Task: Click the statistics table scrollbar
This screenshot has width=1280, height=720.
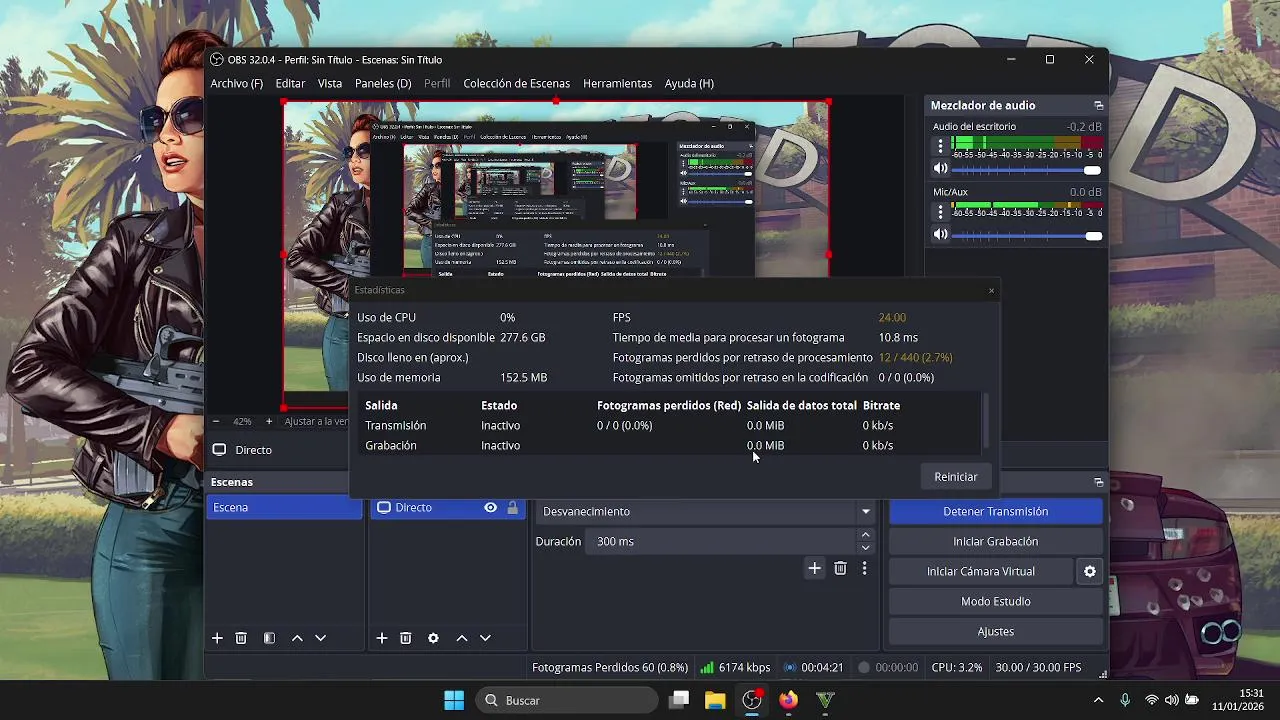Action: [986, 421]
